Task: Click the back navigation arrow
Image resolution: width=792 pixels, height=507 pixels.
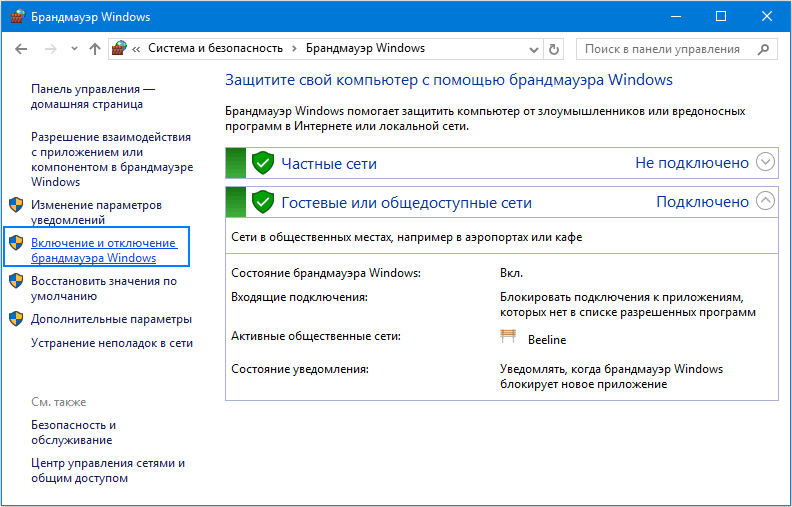Action: coord(21,49)
